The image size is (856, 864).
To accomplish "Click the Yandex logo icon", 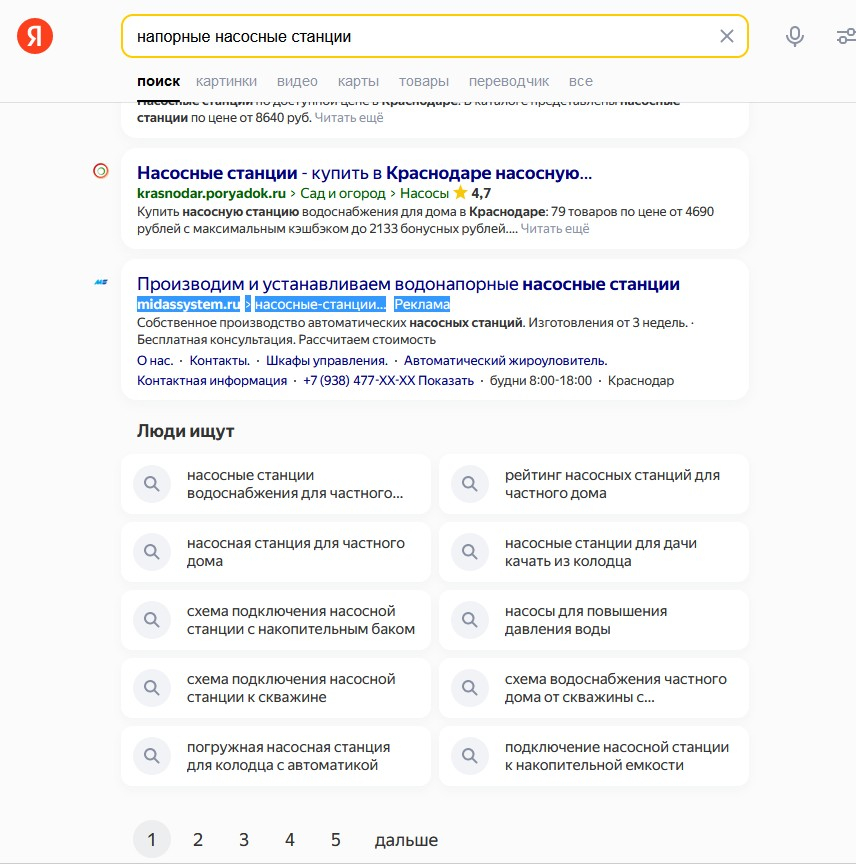I will pos(35,36).
